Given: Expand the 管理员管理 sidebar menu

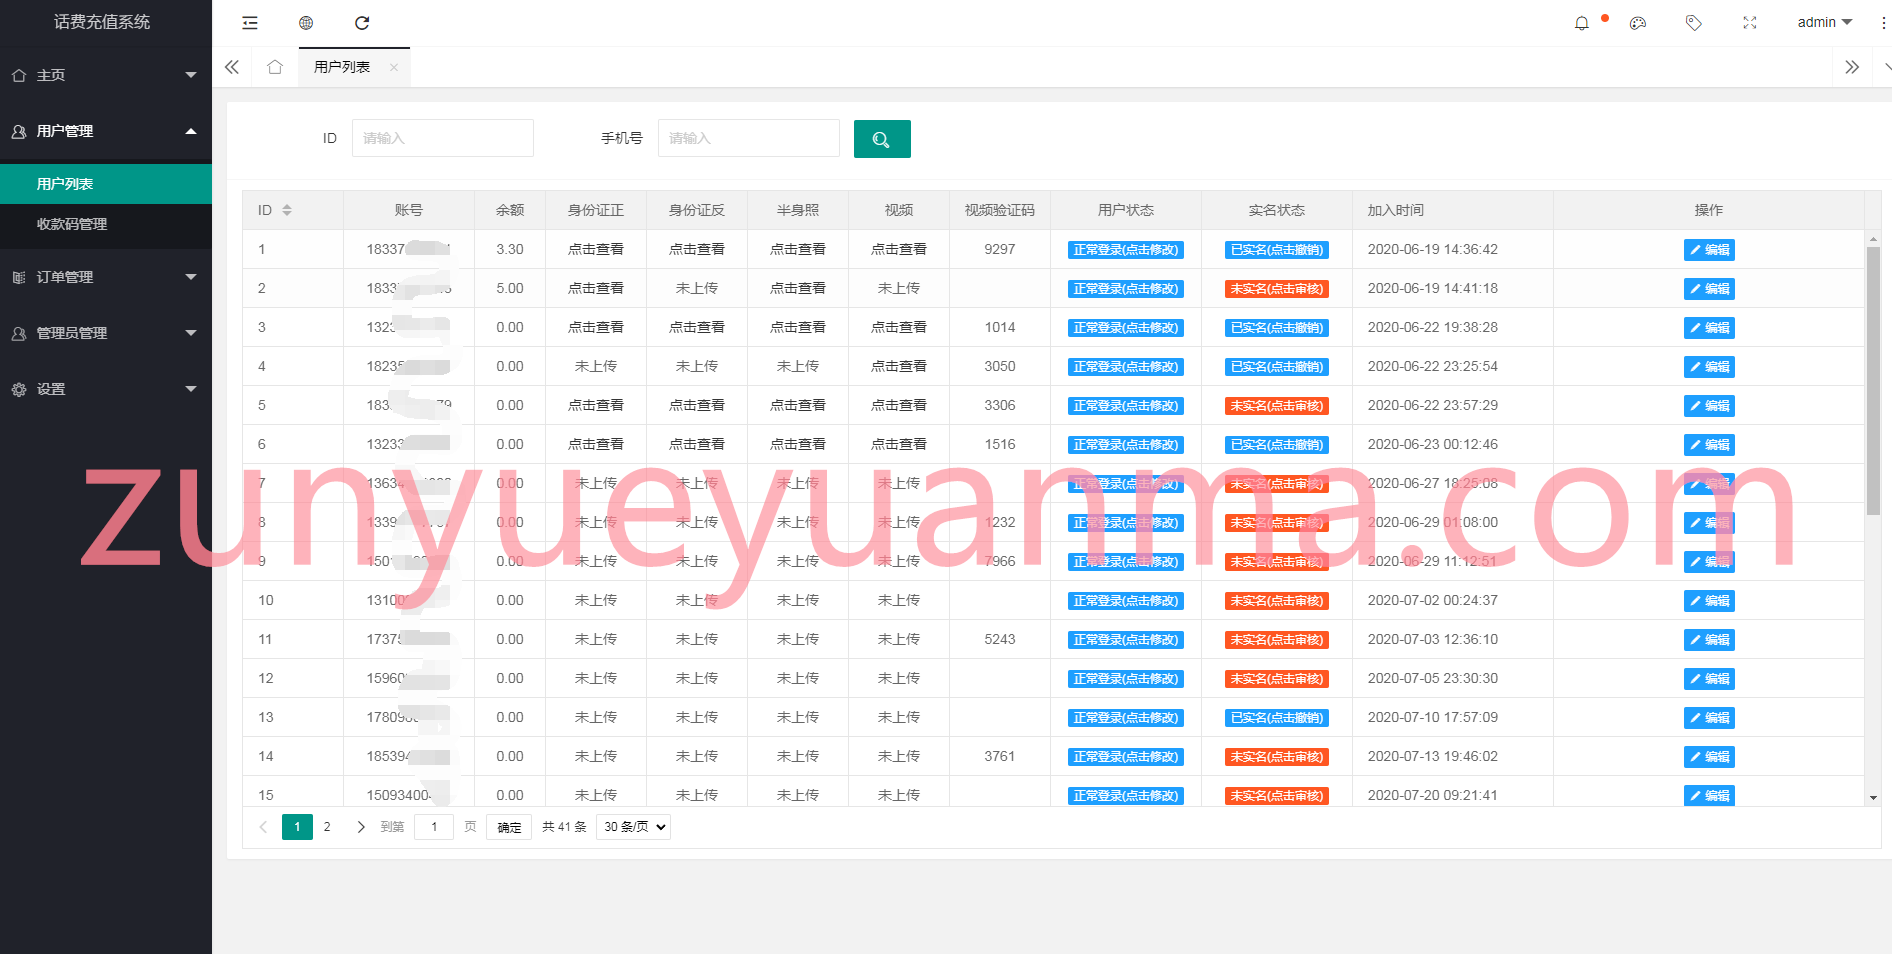Looking at the screenshot, I should click(106, 333).
